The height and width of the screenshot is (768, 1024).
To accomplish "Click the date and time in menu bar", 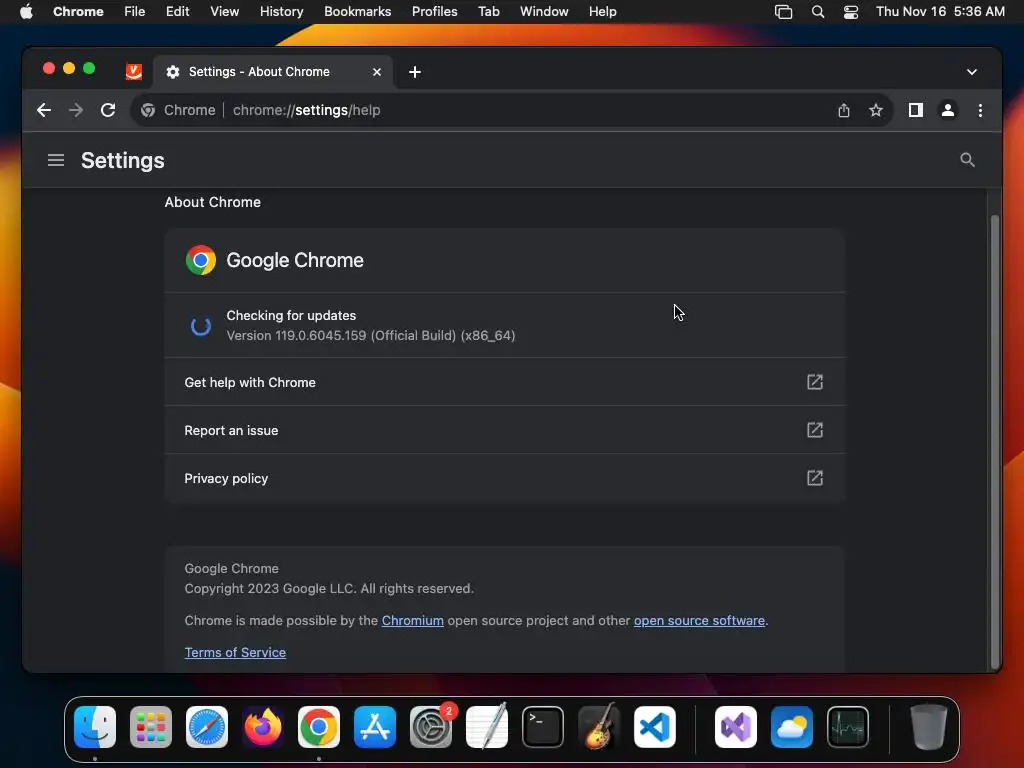I will click(x=940, y=12).
